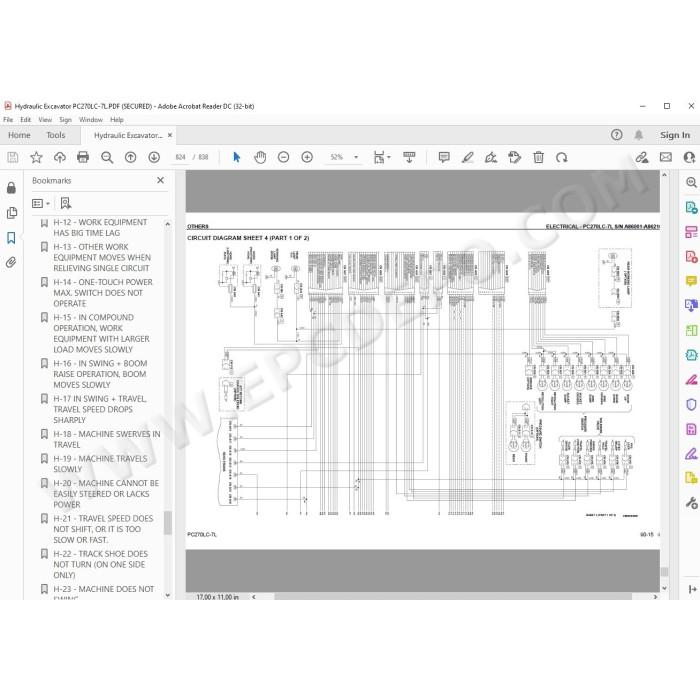This screenshot has width=700, height=700.
Task: Click the Save file icon
Action: [12, 157]
